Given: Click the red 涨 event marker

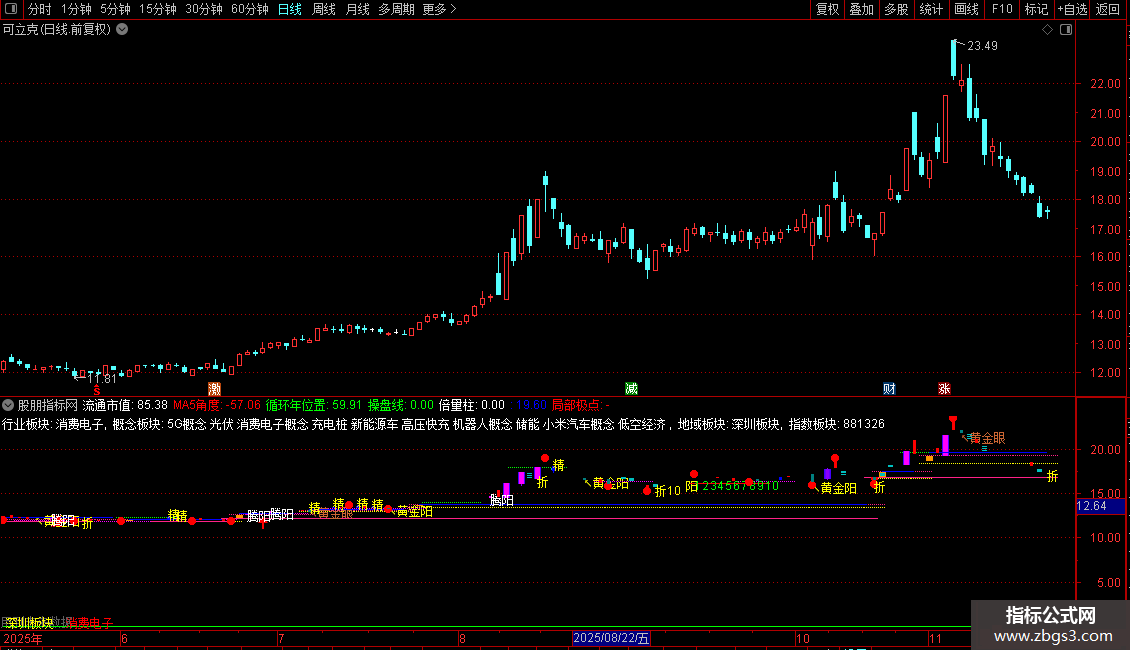Looking at the screenshot, I should 944,388.
